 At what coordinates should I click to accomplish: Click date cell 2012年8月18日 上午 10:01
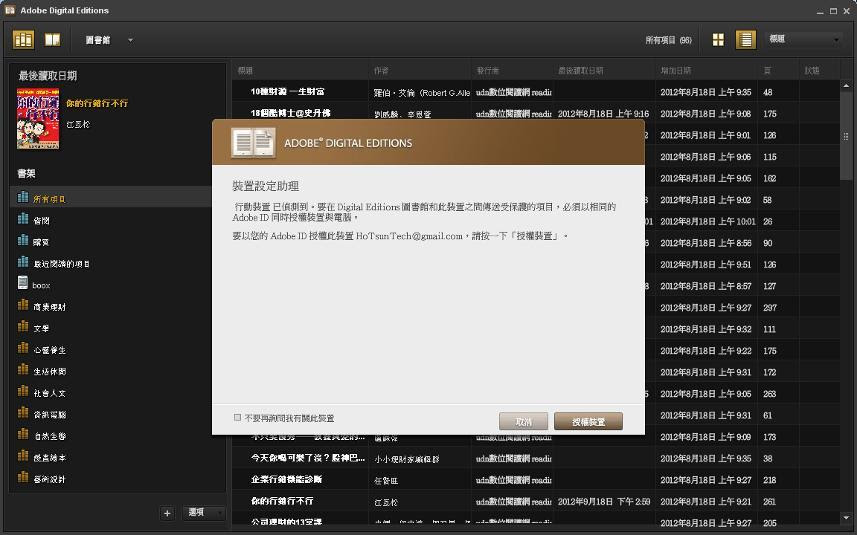(708, 221)
